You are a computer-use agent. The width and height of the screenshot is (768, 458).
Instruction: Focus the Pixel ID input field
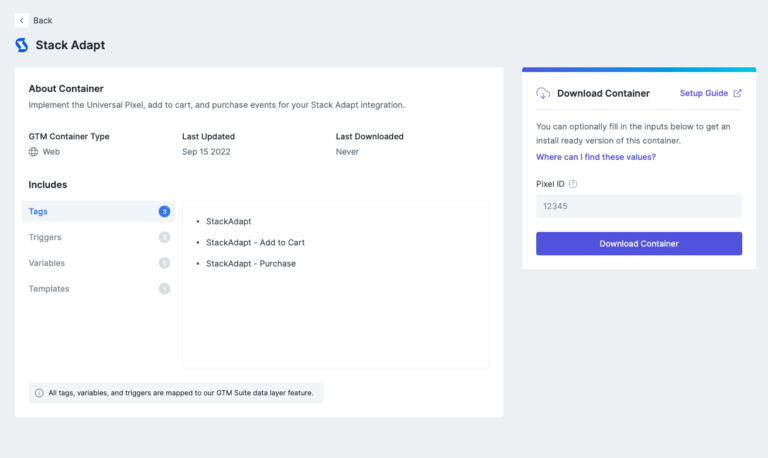pos(639,206)
